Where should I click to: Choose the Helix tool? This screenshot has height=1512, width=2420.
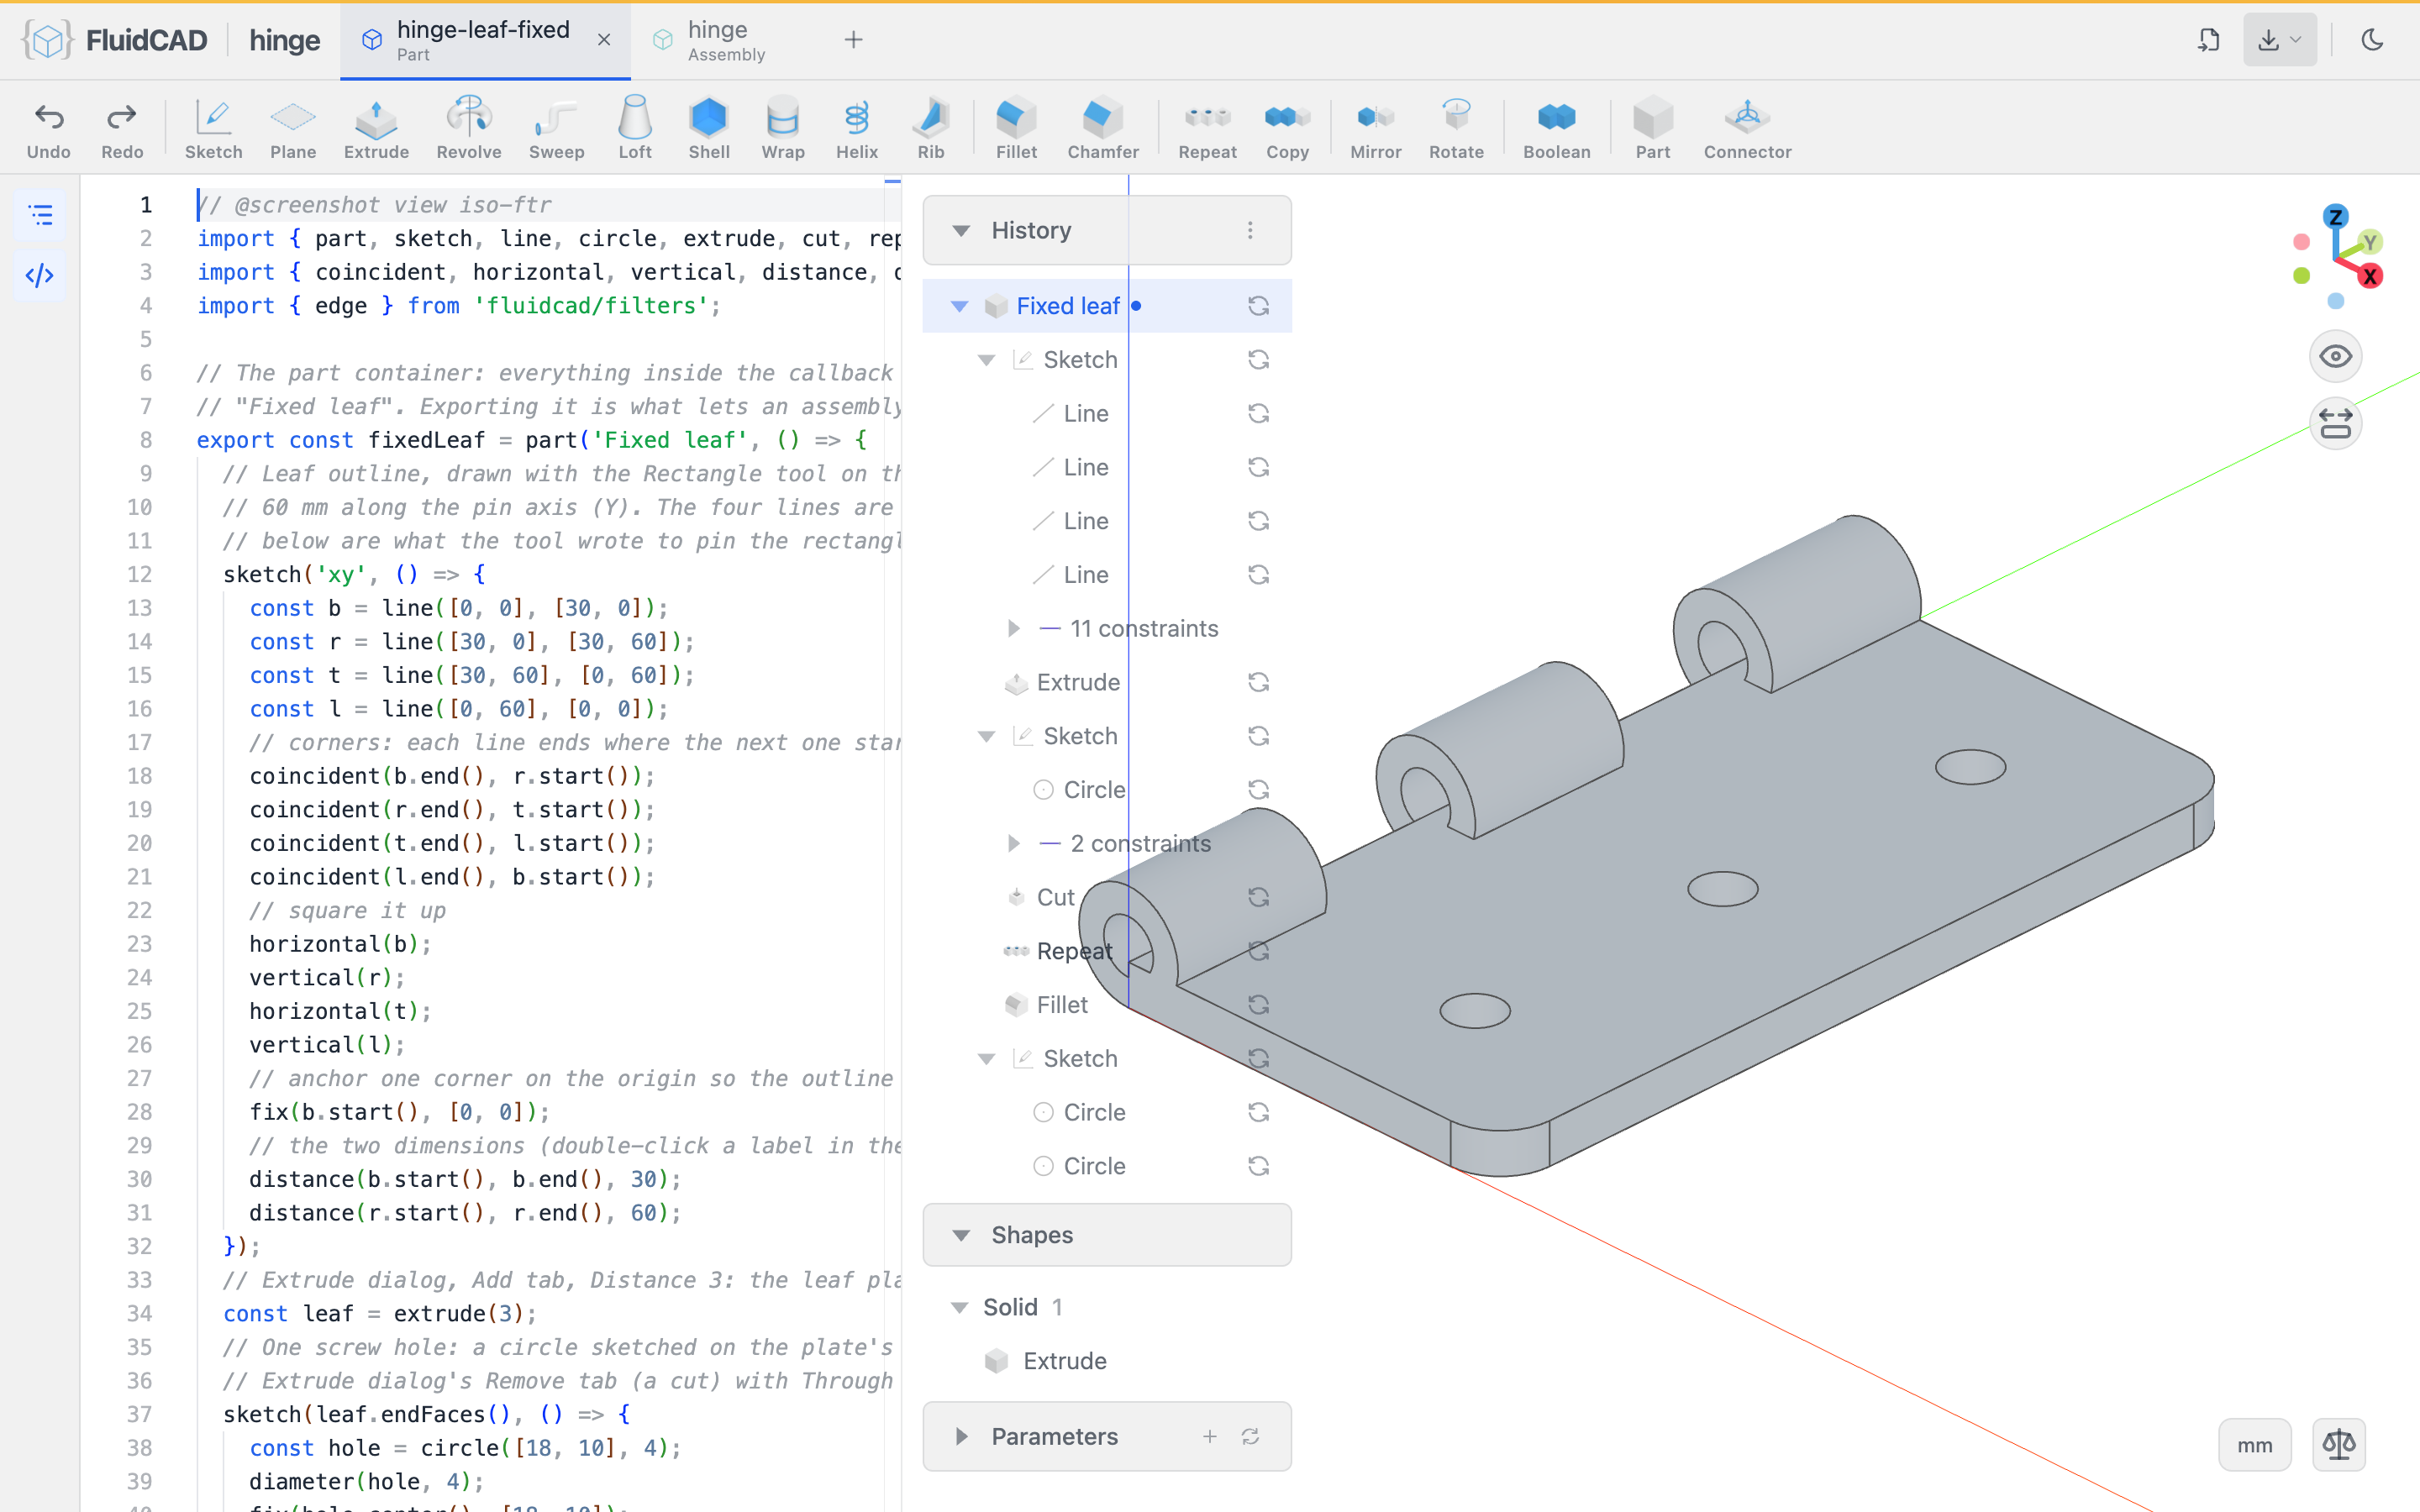point(857,128)
